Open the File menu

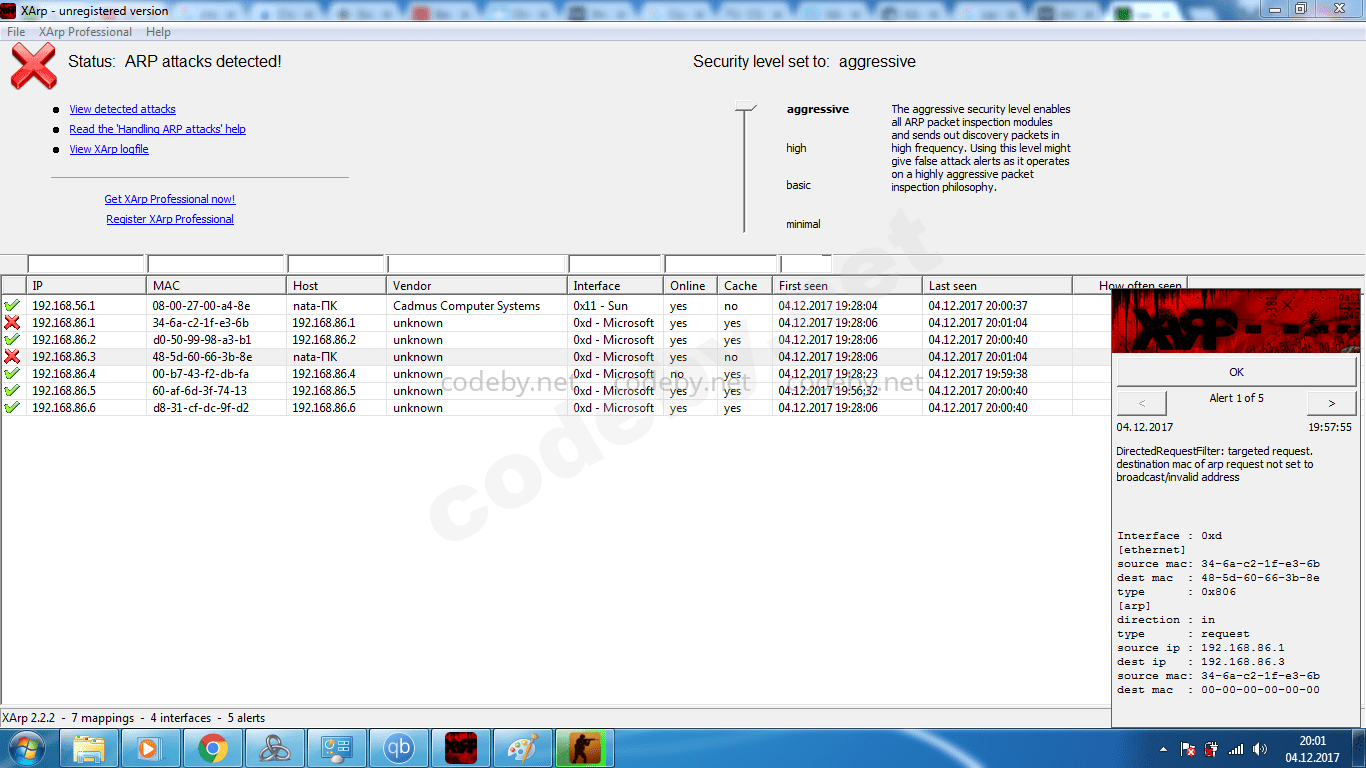(16, 32)
